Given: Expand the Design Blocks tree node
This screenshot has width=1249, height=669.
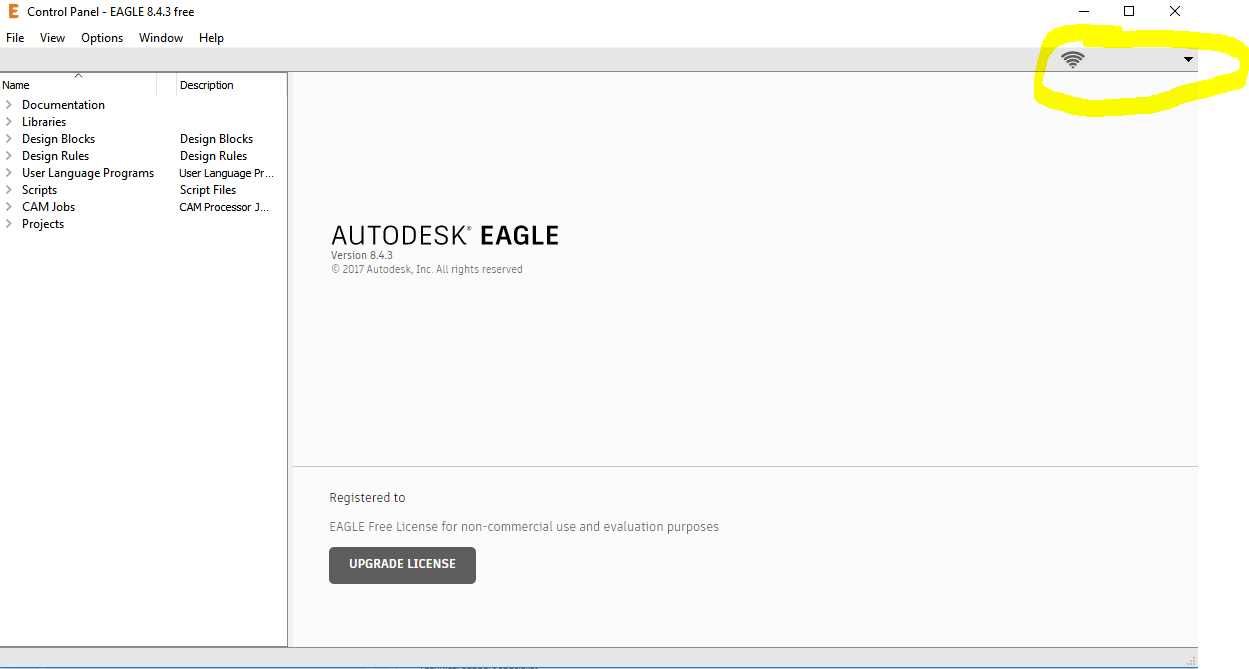Looking at the screenshot, I should click(9, 139).
